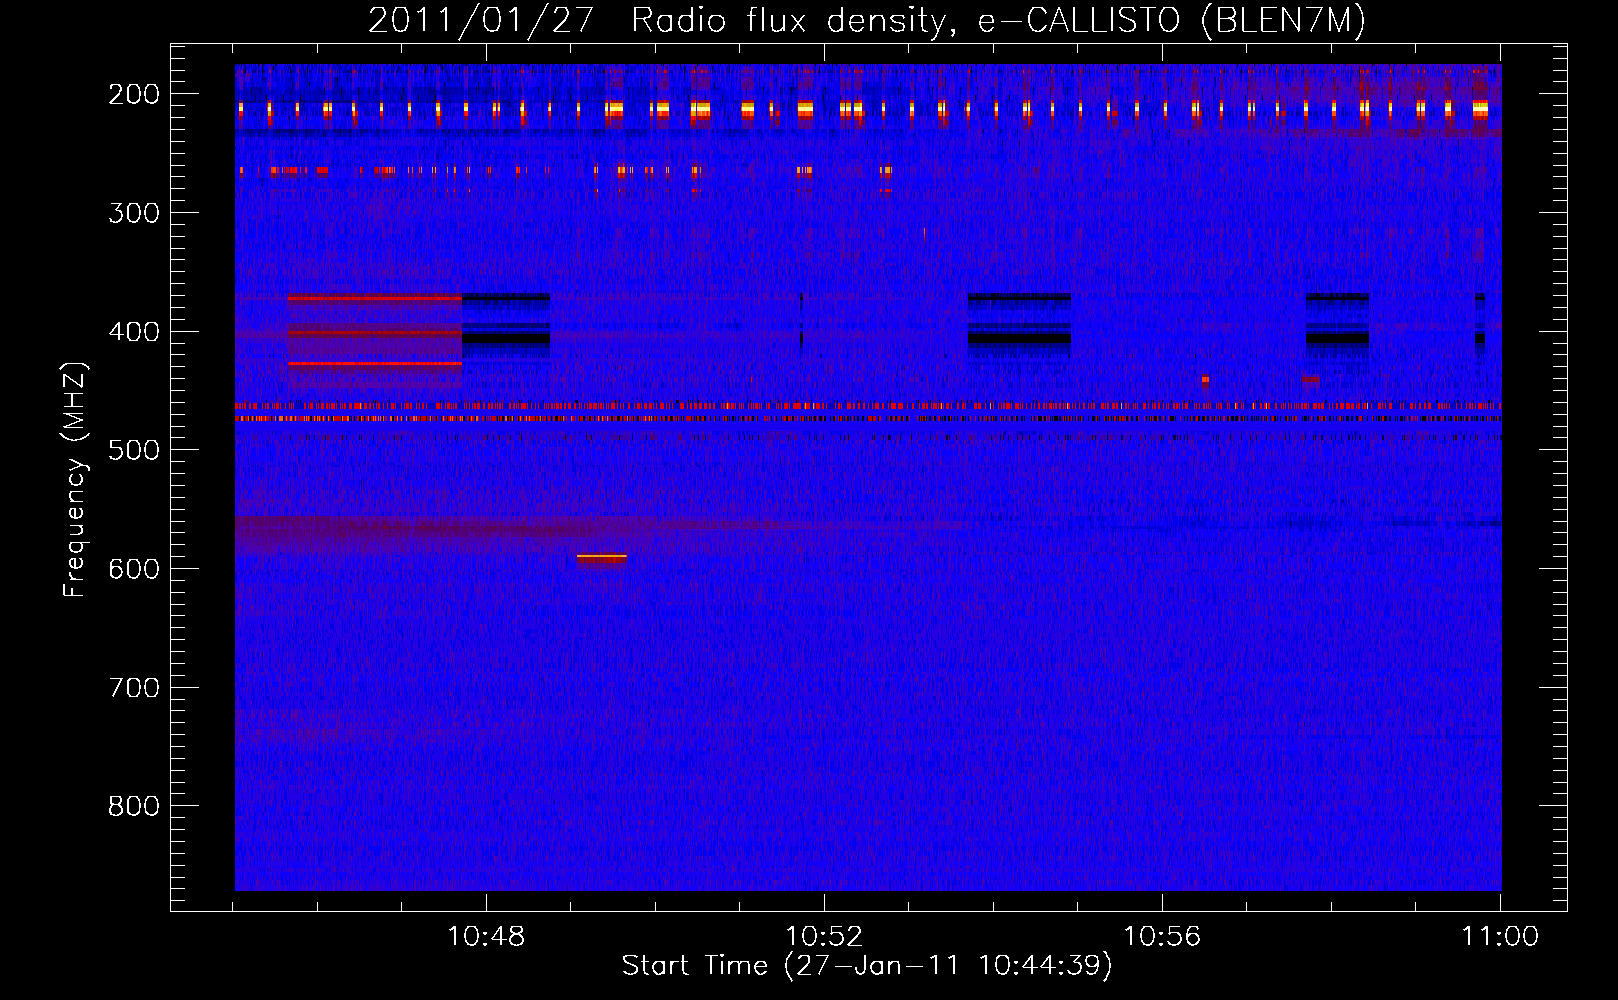Click the 600 frequency tick label

click(x=134, y=569)
